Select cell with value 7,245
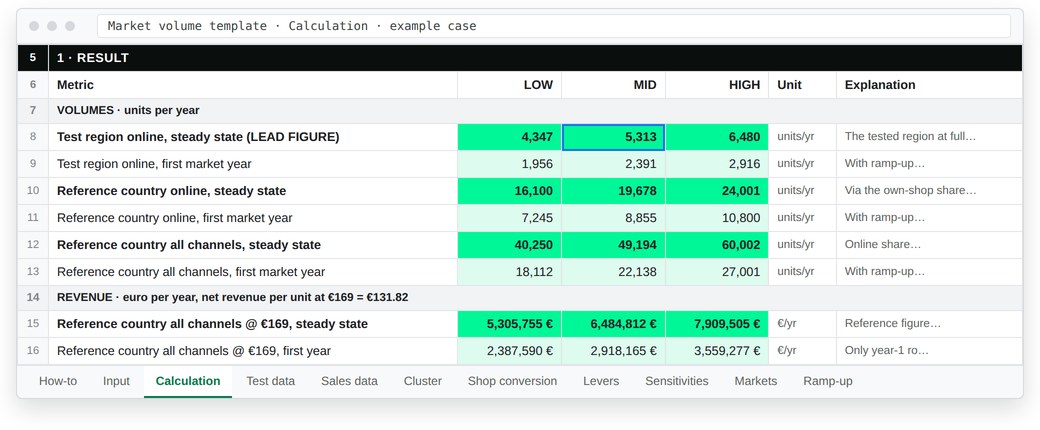 coord(509,218)
